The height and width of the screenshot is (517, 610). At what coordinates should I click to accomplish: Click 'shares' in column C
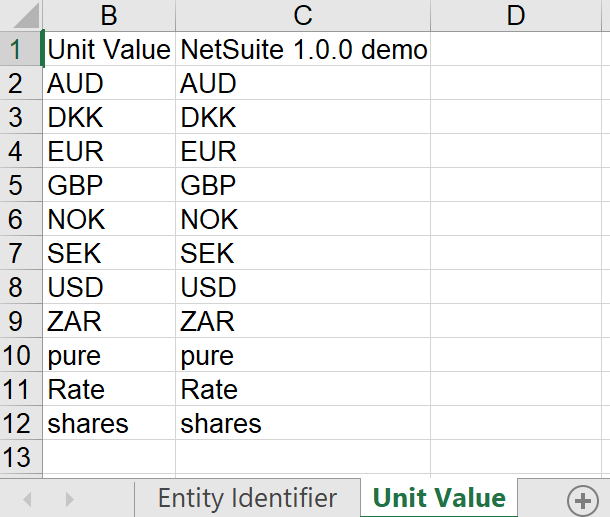(x=303, y=423)
